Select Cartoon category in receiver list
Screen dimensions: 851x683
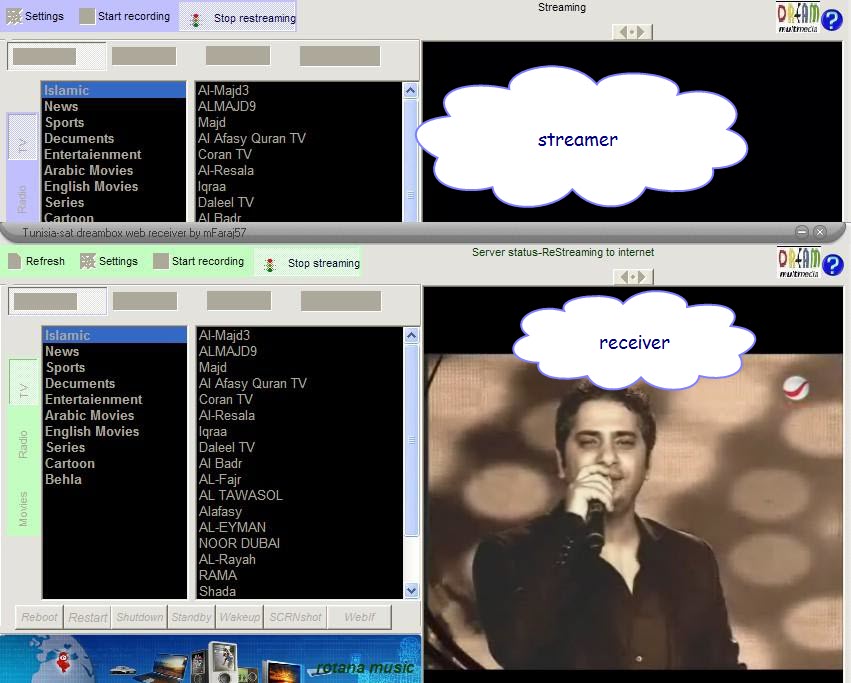click(115, 464)
